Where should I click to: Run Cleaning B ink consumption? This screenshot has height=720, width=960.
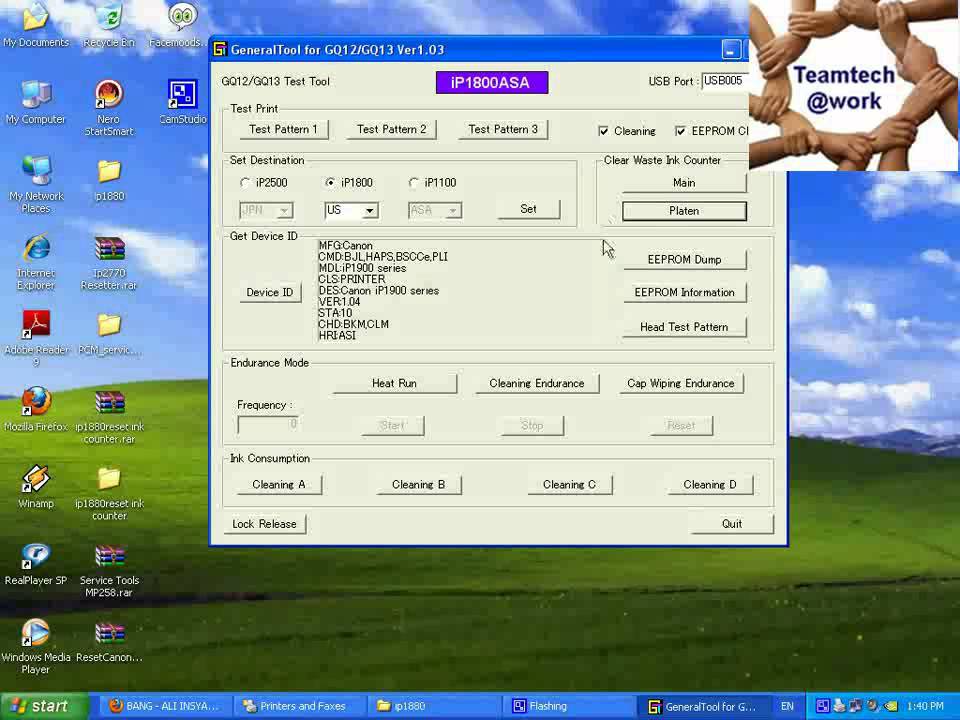click(418, 484)
